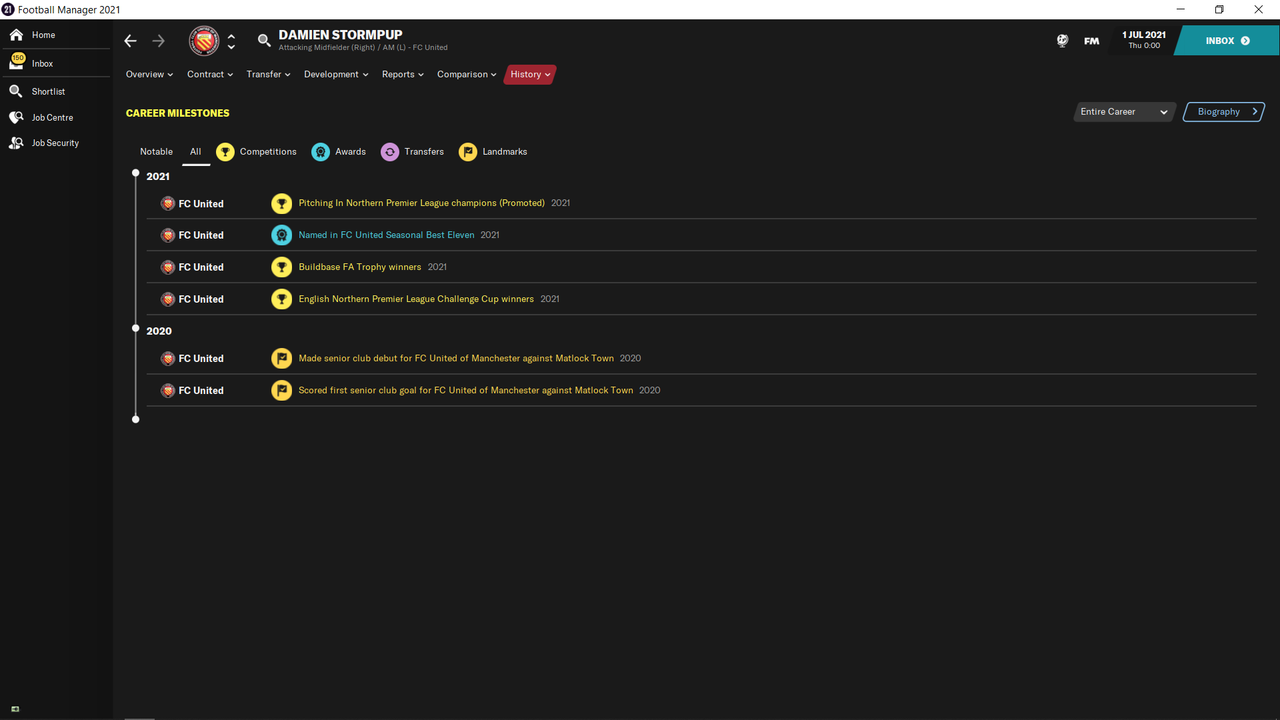The height and width of the screenshot is (720, 1280).
Task: Click the INBOX continue button
Action: (1227, 41)
